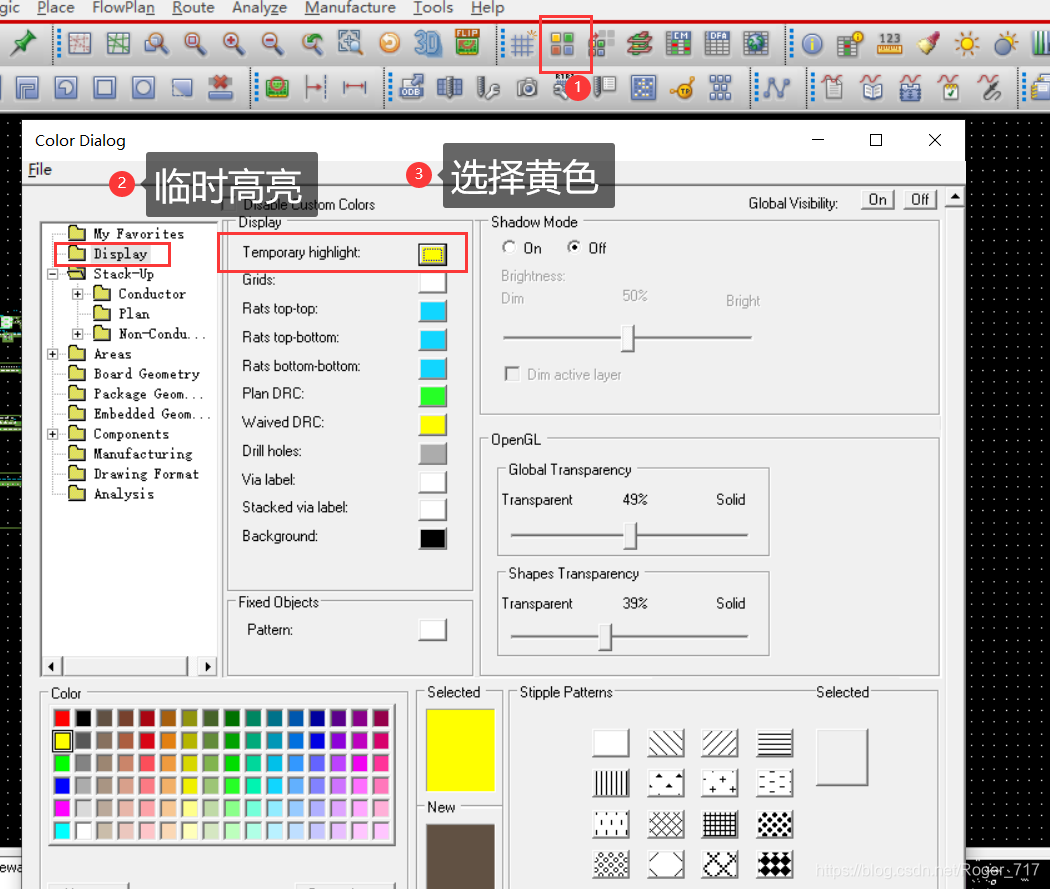Click the Plan DRC green color swatch

pos(432,395)
